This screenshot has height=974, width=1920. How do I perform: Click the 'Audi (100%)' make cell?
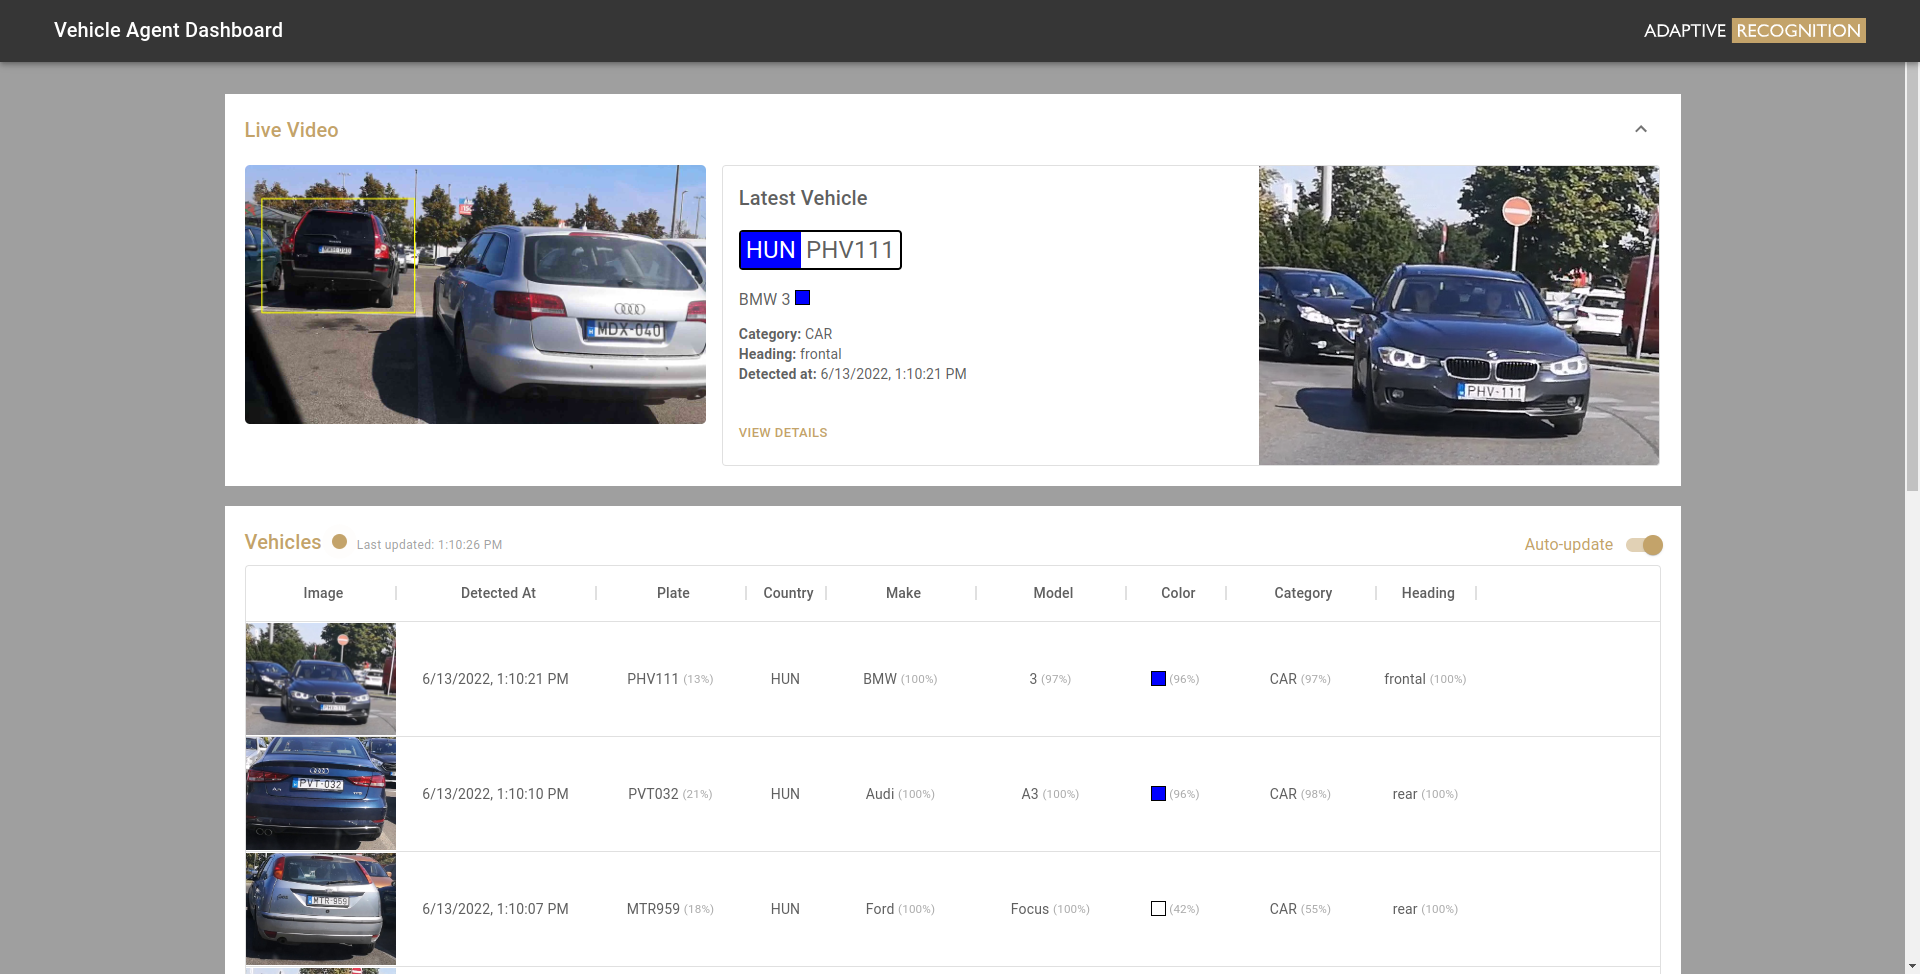[900, 794]
